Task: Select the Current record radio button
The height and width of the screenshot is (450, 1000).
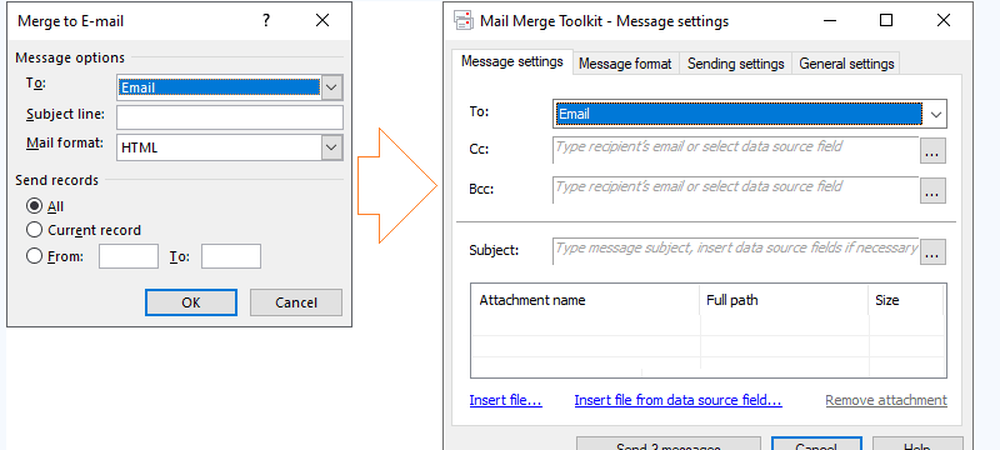Action: pyautogui.click(x=34, y=230)
